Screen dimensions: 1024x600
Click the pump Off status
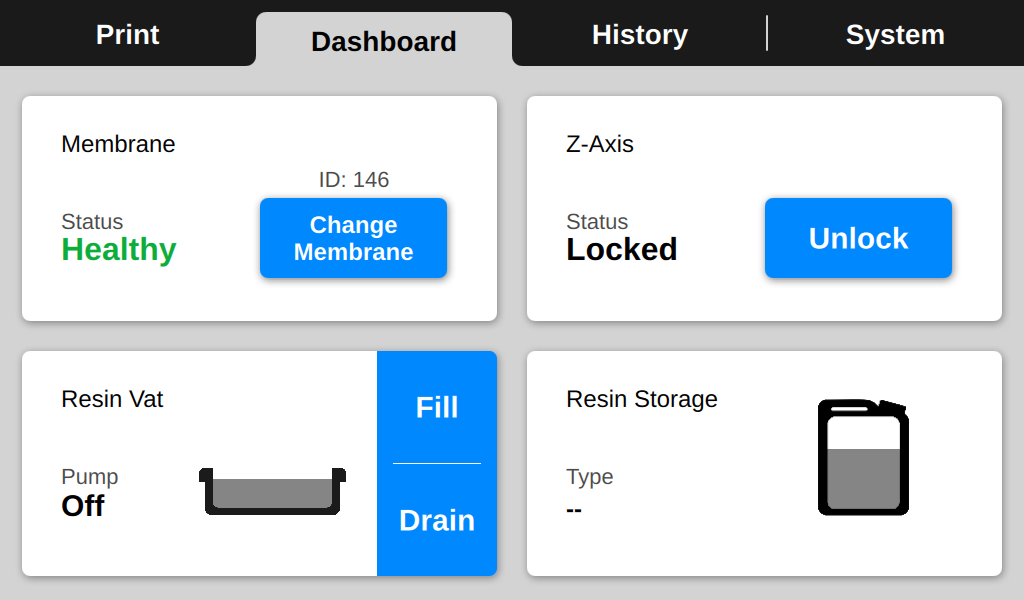(x=82, y=505)
